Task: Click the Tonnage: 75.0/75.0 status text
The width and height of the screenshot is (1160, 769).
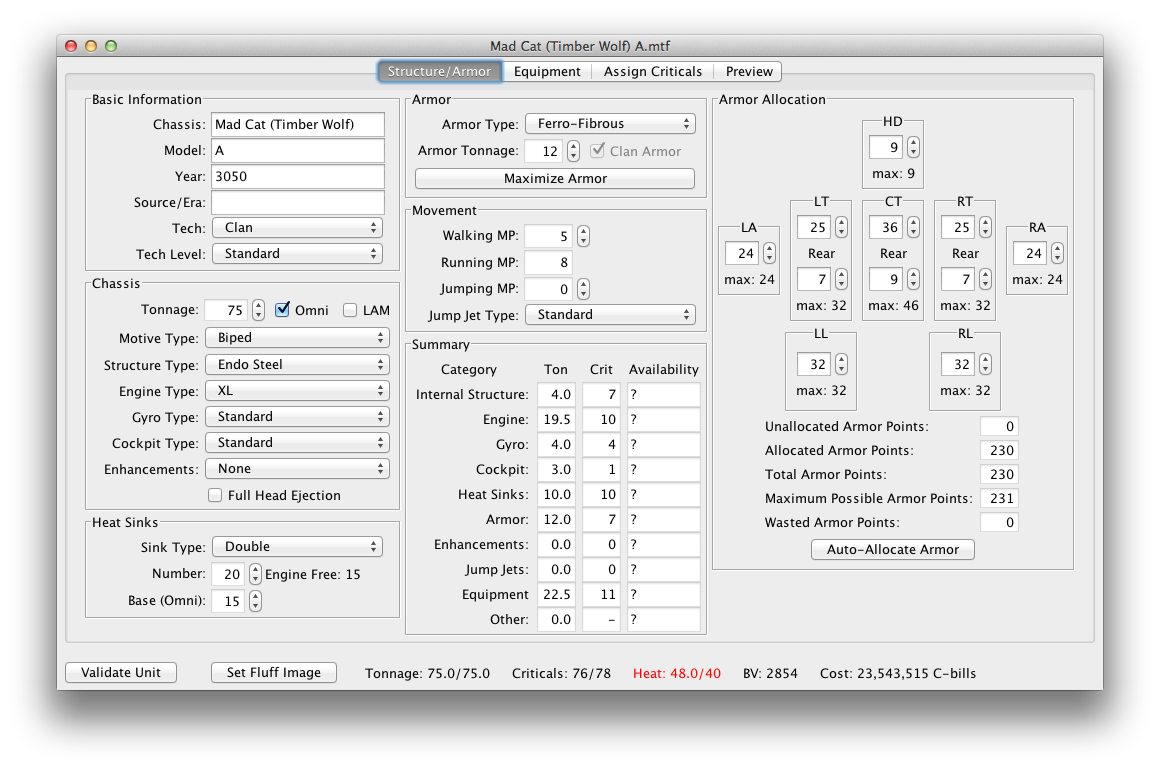Action: click(x=428, y=674)
